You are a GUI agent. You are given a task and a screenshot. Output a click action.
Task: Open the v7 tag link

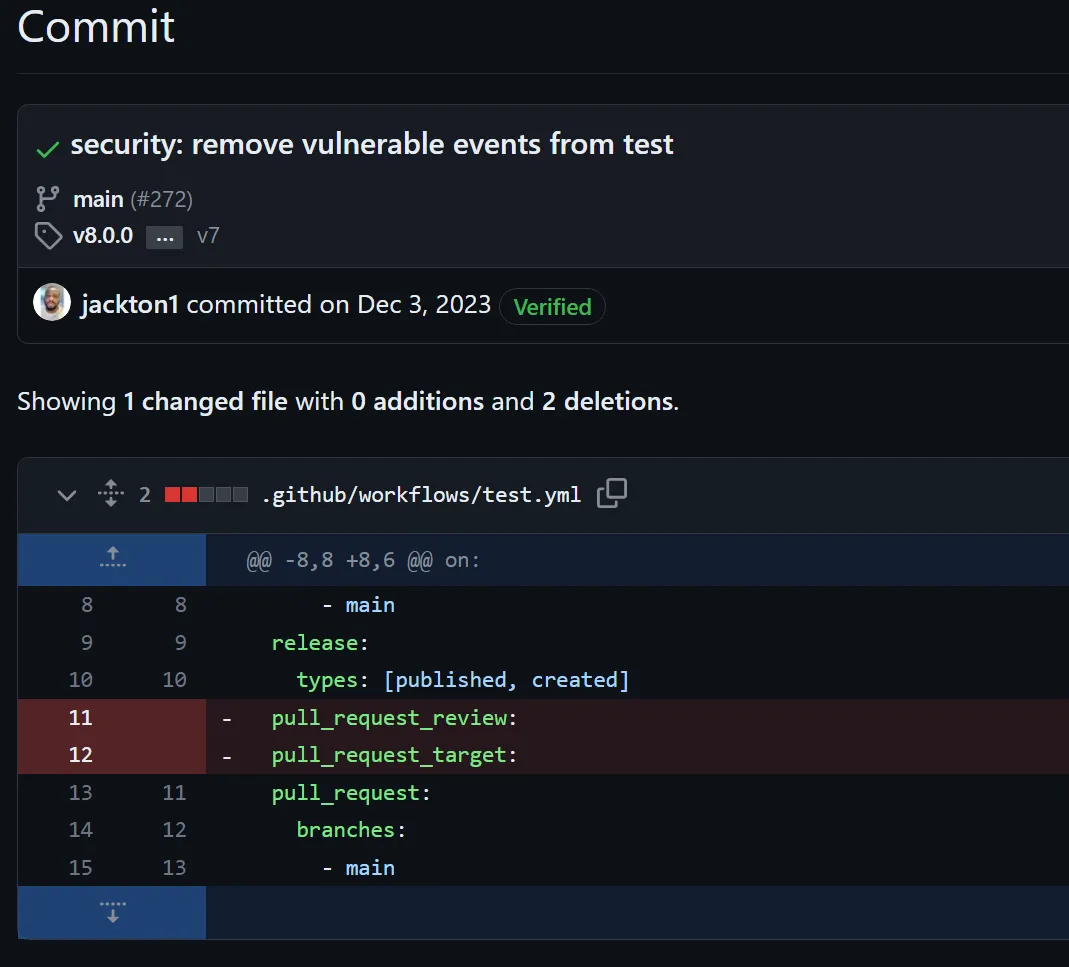pyautogui.click(x=208, y=236)
